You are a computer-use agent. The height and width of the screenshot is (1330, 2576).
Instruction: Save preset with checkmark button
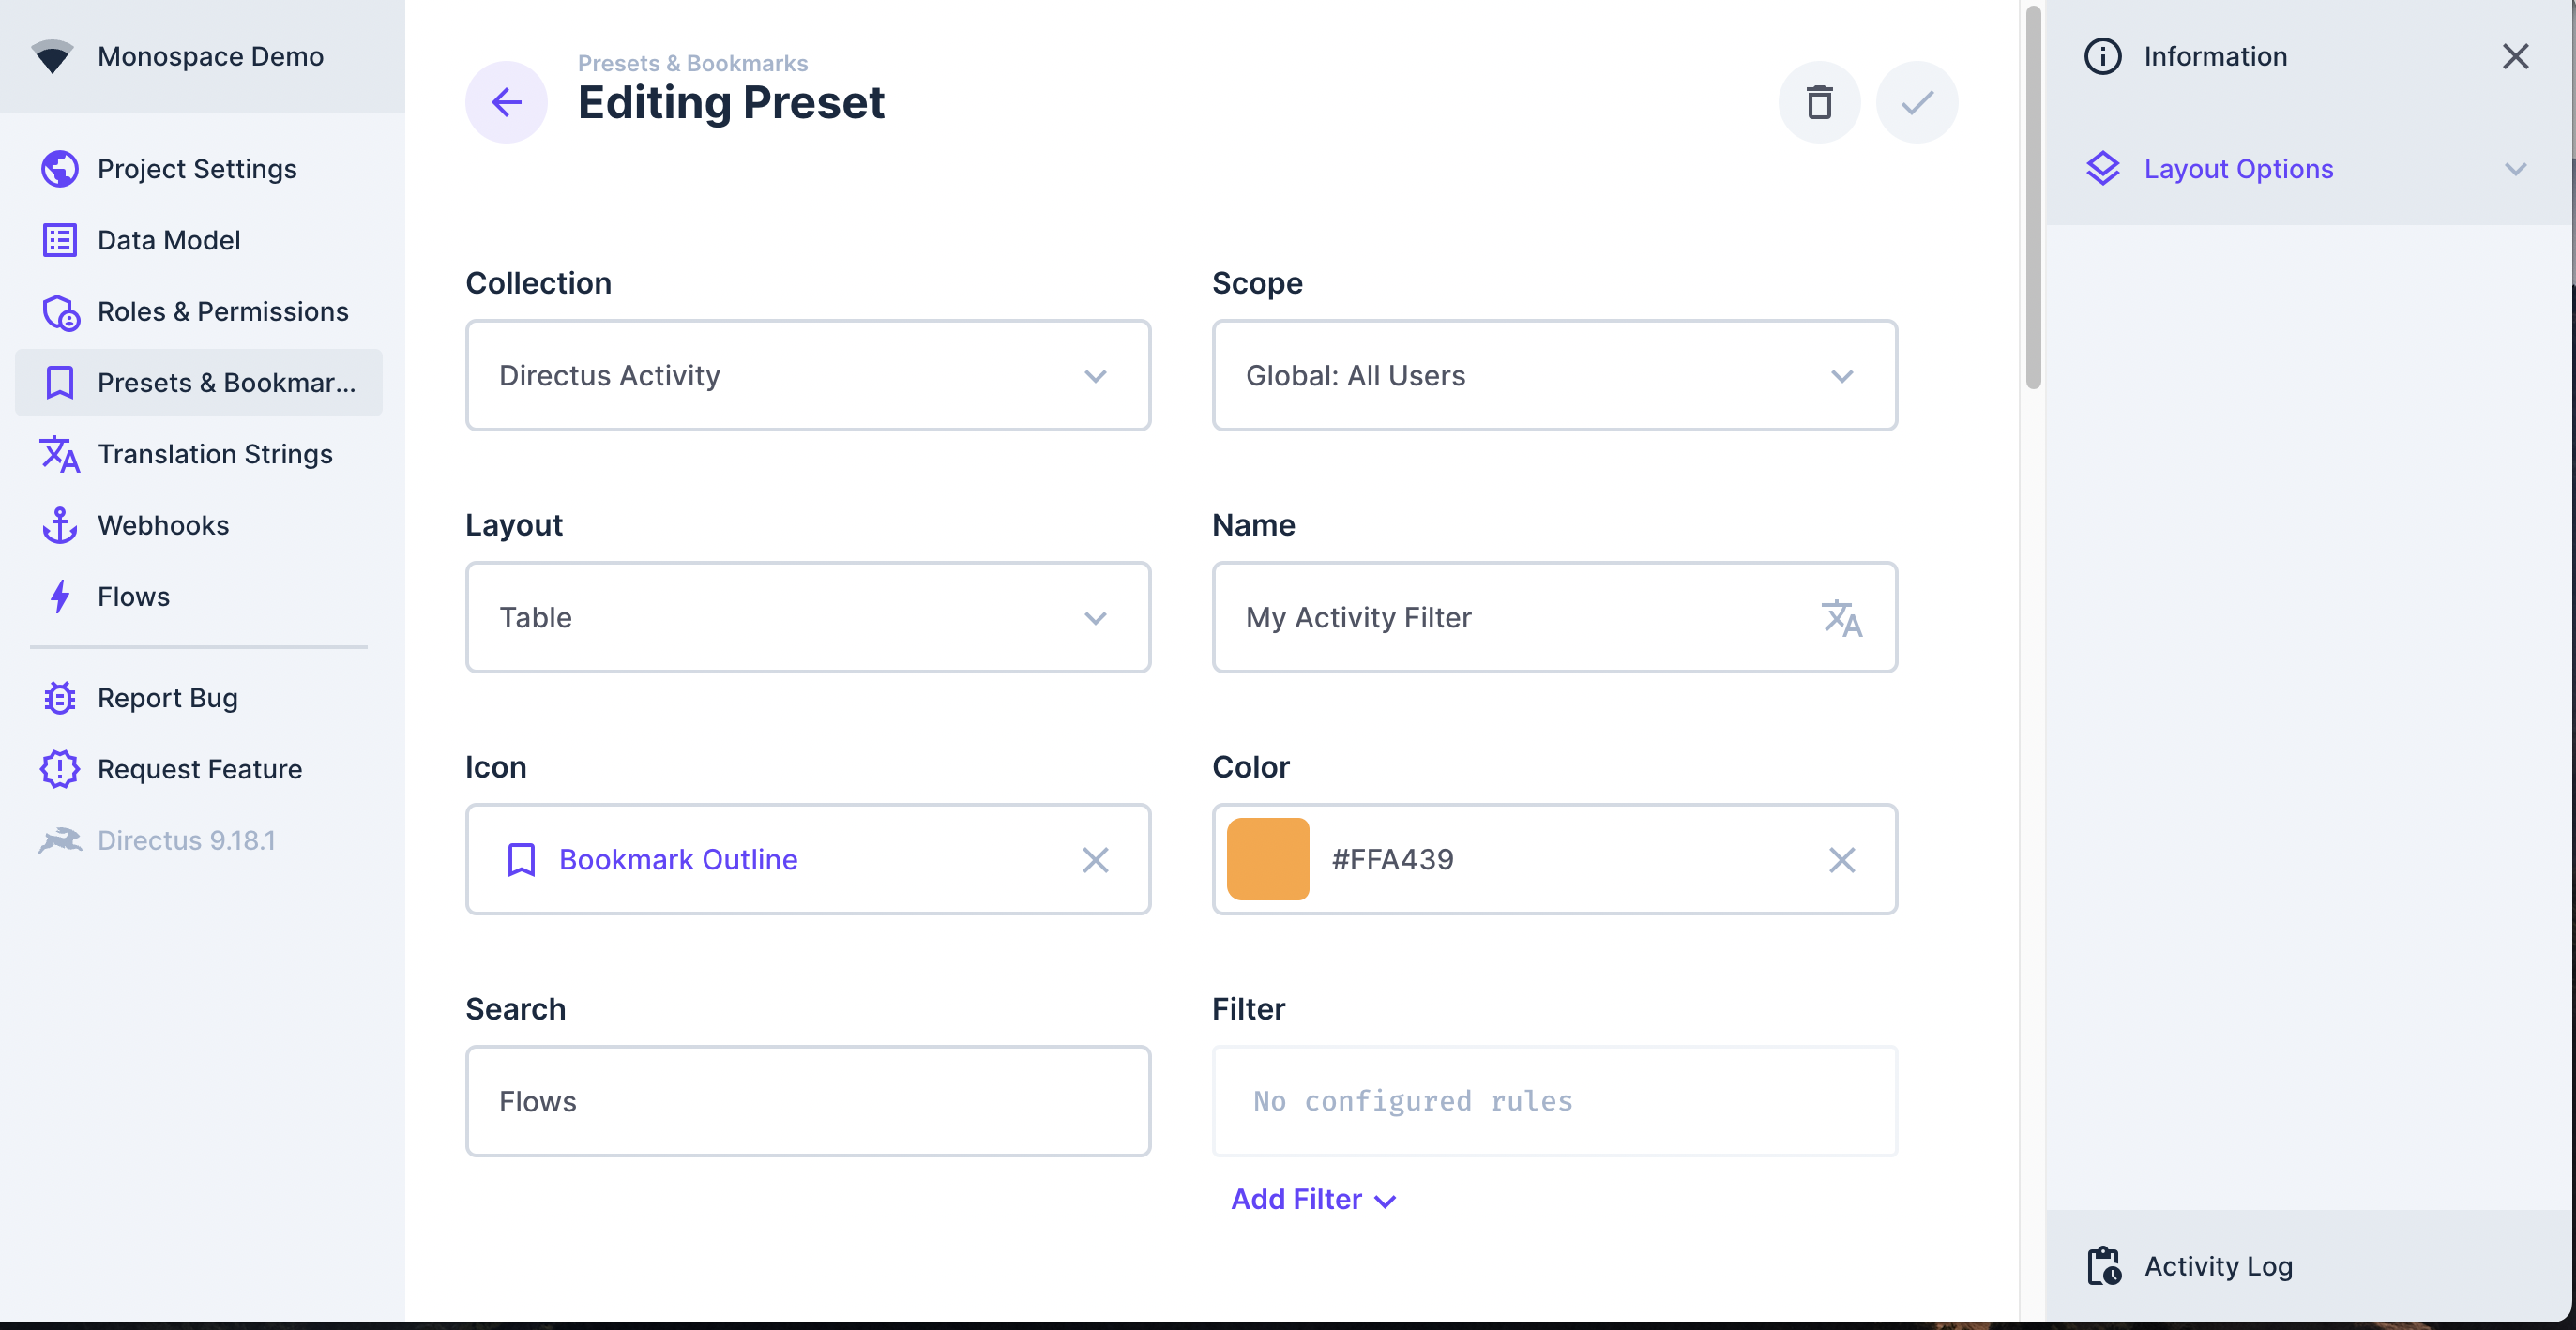coord(1916,102)
